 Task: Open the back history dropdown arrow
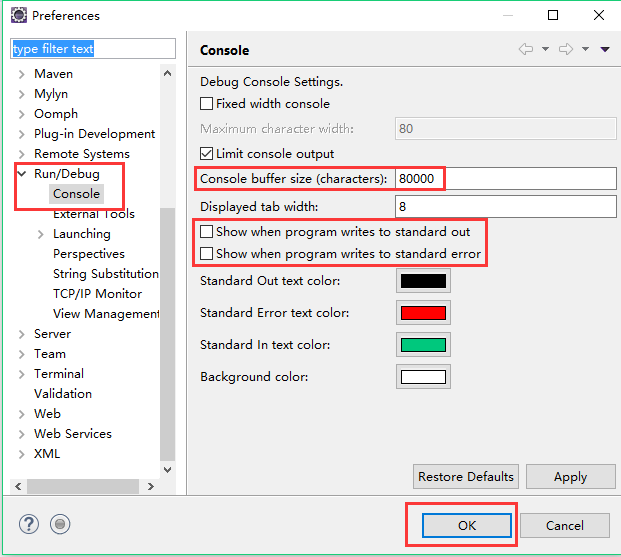(545, 49)
